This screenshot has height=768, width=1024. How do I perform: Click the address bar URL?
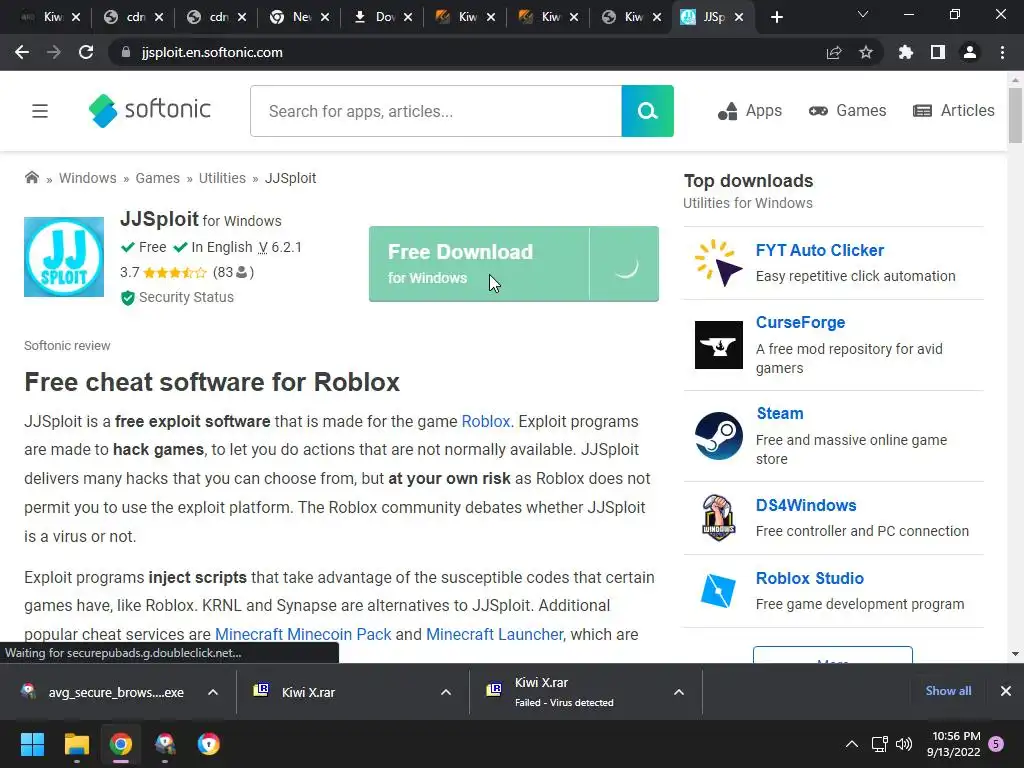pos(212,52)
